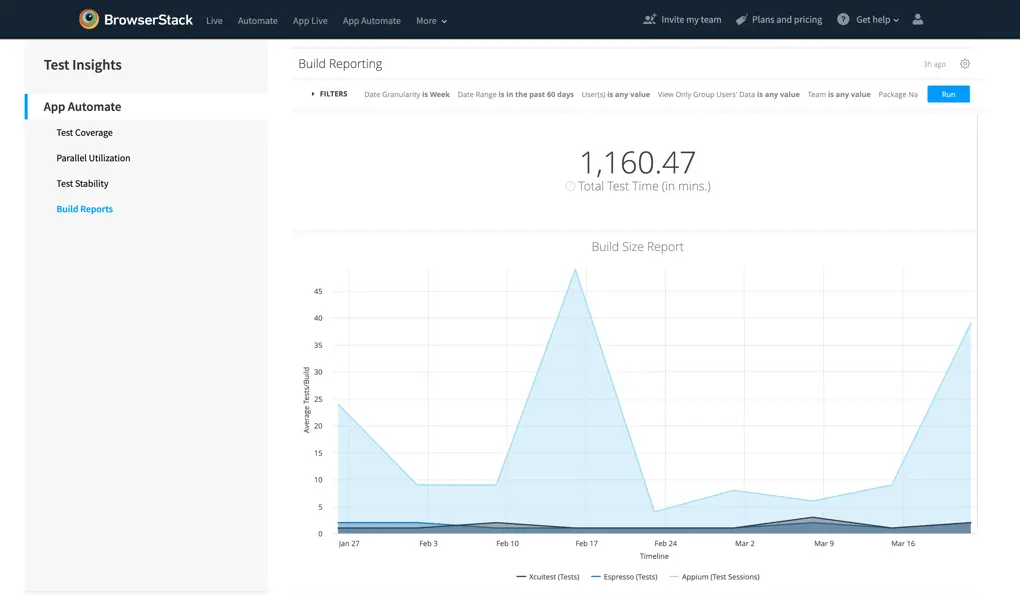The height and width of the screenshot is (595, 1020).
Task: Click the BrowserStack logo icon
Action: (x=89, y=19)
